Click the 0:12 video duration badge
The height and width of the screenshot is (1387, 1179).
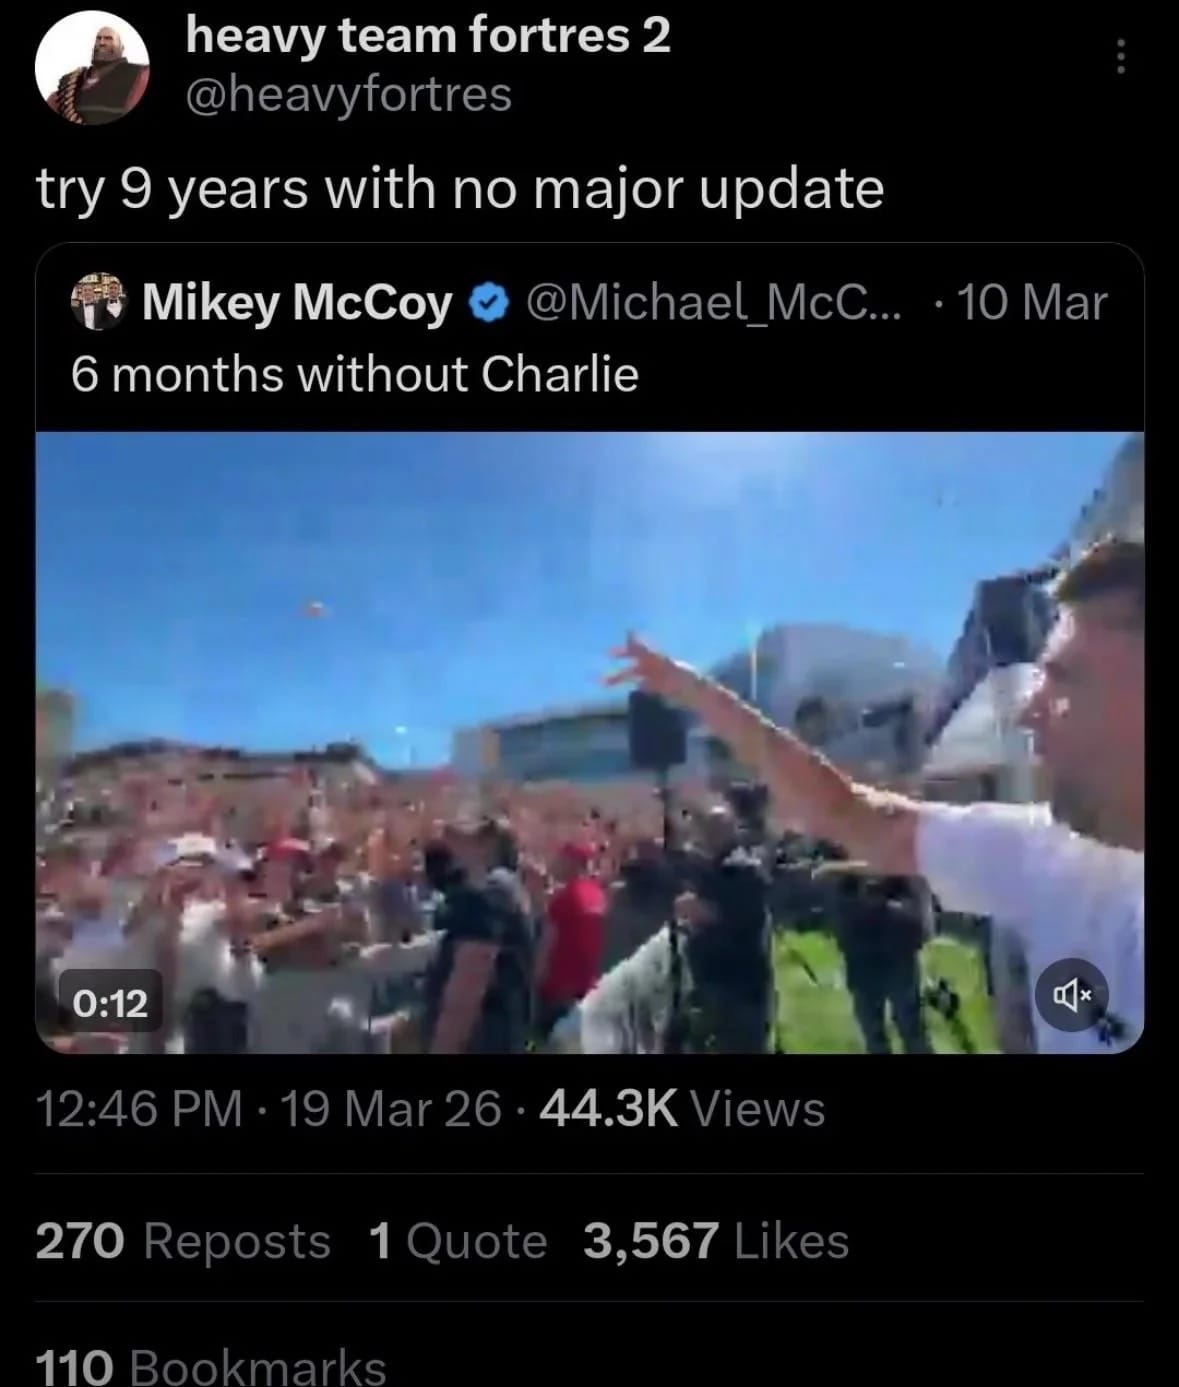coord(111,1002)
